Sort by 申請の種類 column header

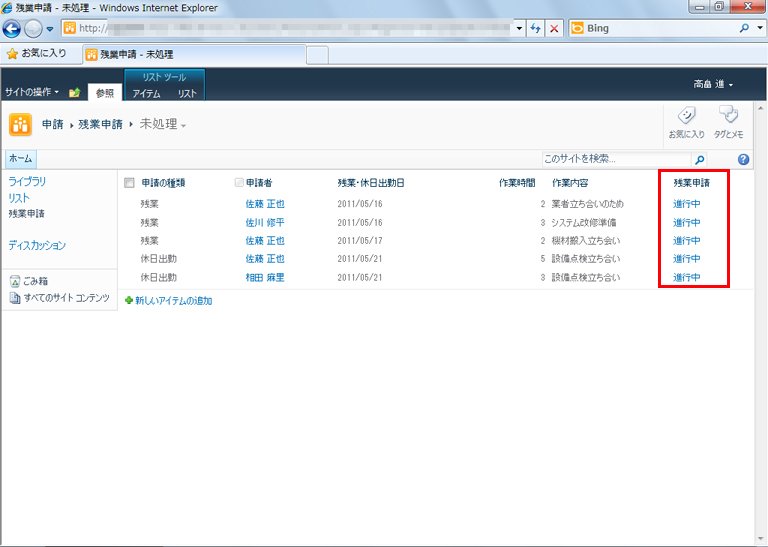click(x=163, y=183)
